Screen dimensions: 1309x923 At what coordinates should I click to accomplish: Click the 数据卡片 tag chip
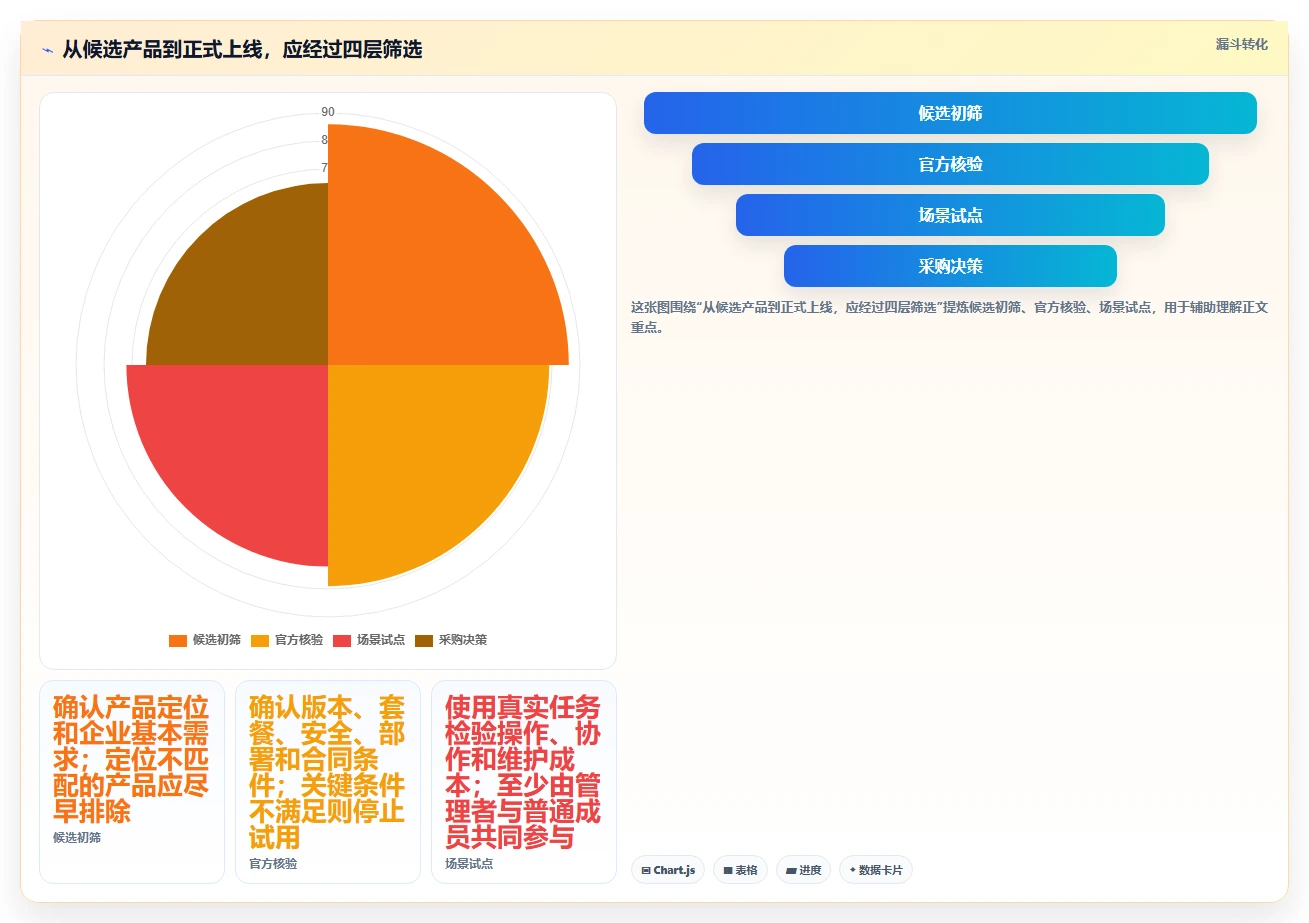click(x=876, y=870)
